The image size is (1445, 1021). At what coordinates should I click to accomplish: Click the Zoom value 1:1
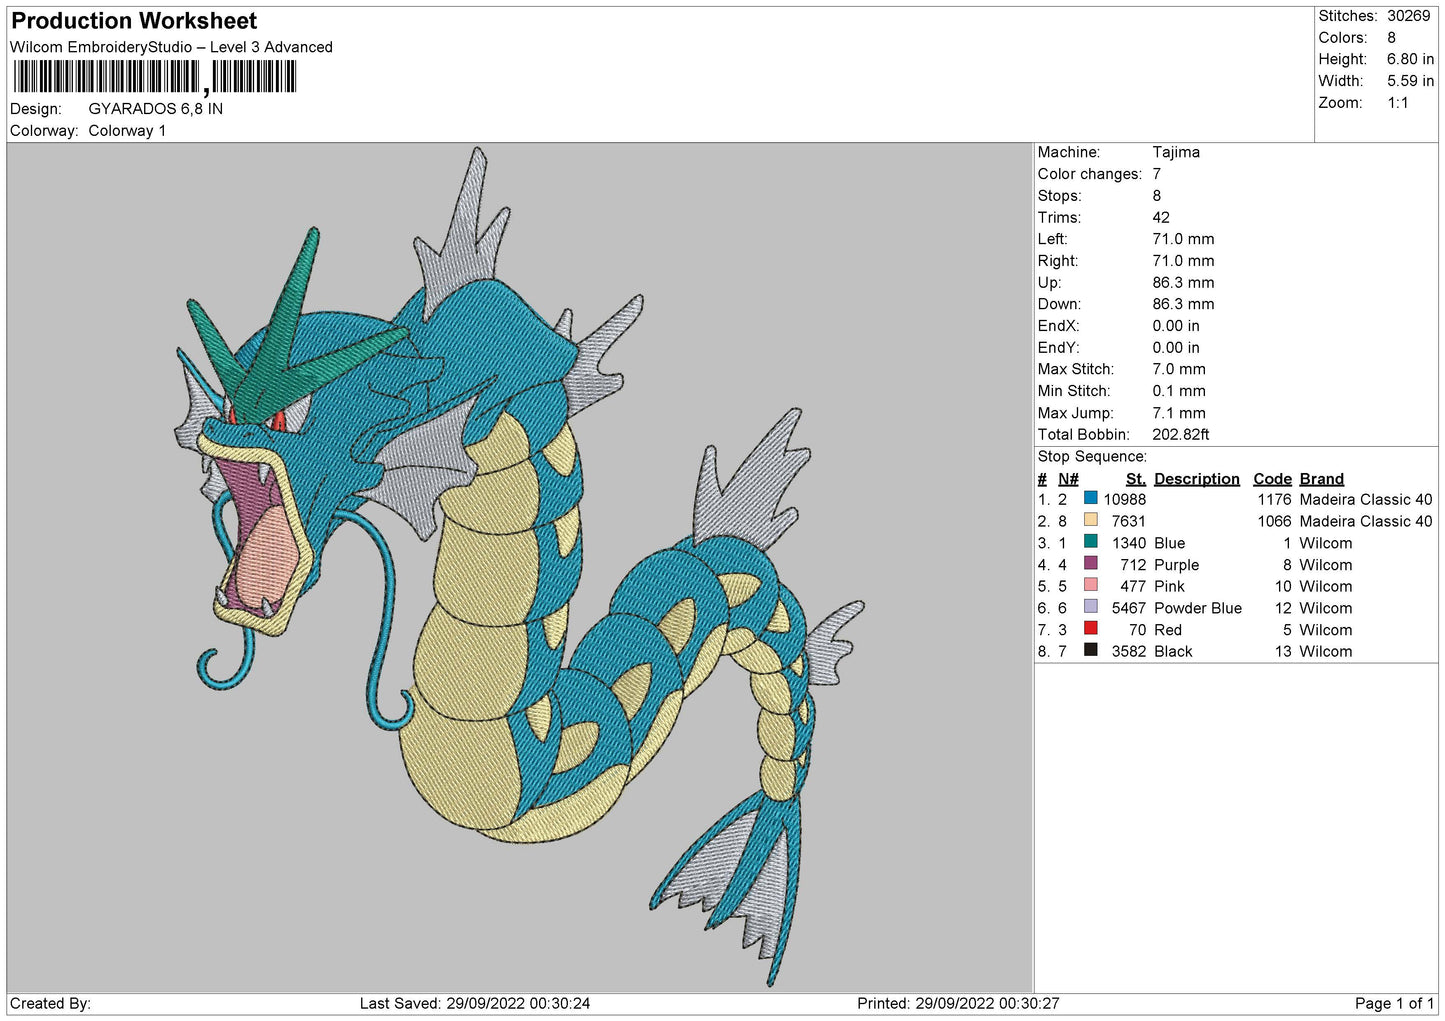tap(1397, 103)
